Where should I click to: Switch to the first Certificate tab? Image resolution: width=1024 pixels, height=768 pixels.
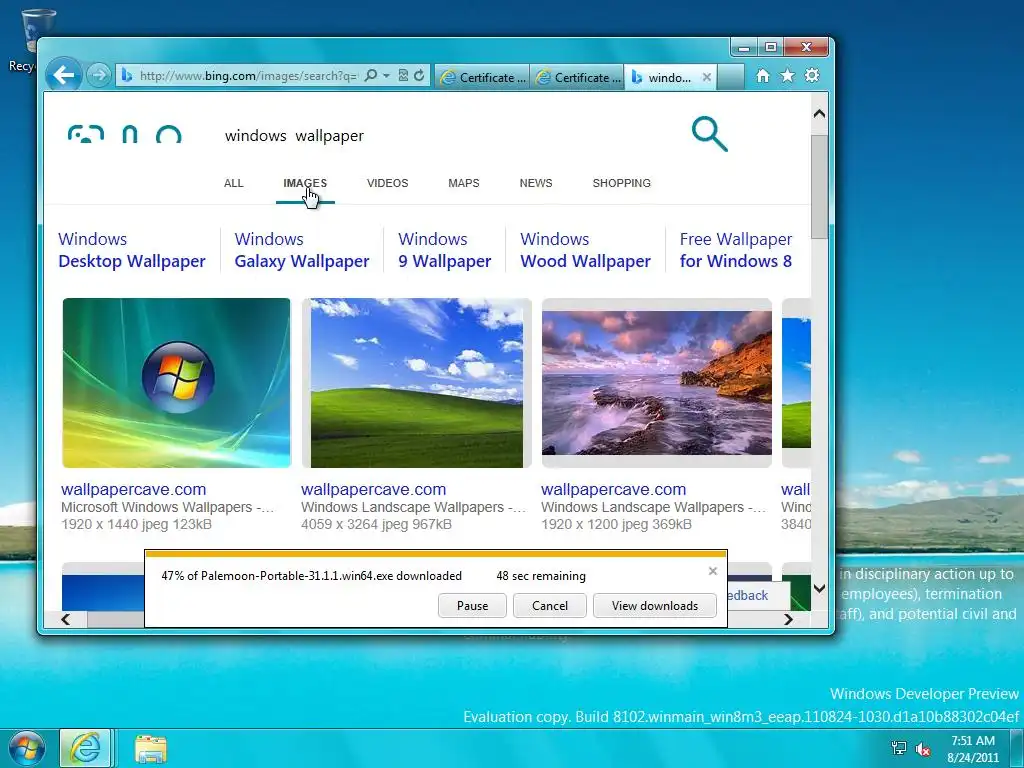(482, 77)
